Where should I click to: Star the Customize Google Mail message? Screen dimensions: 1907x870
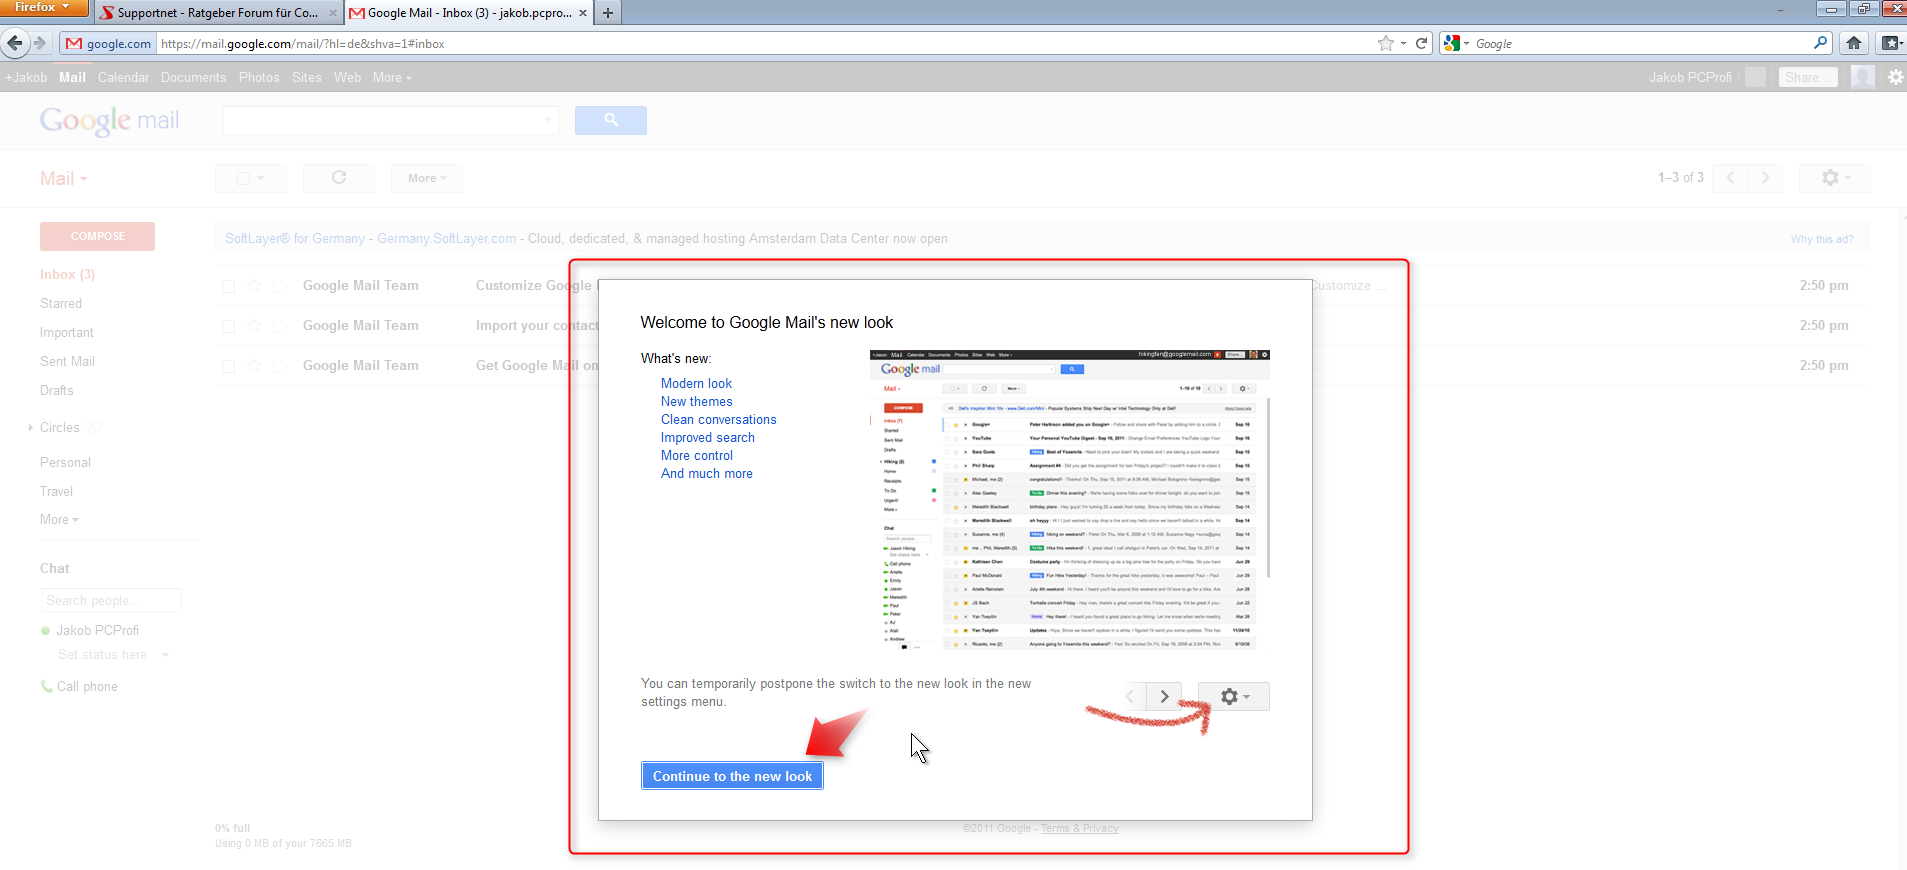(x=254, y=285)
